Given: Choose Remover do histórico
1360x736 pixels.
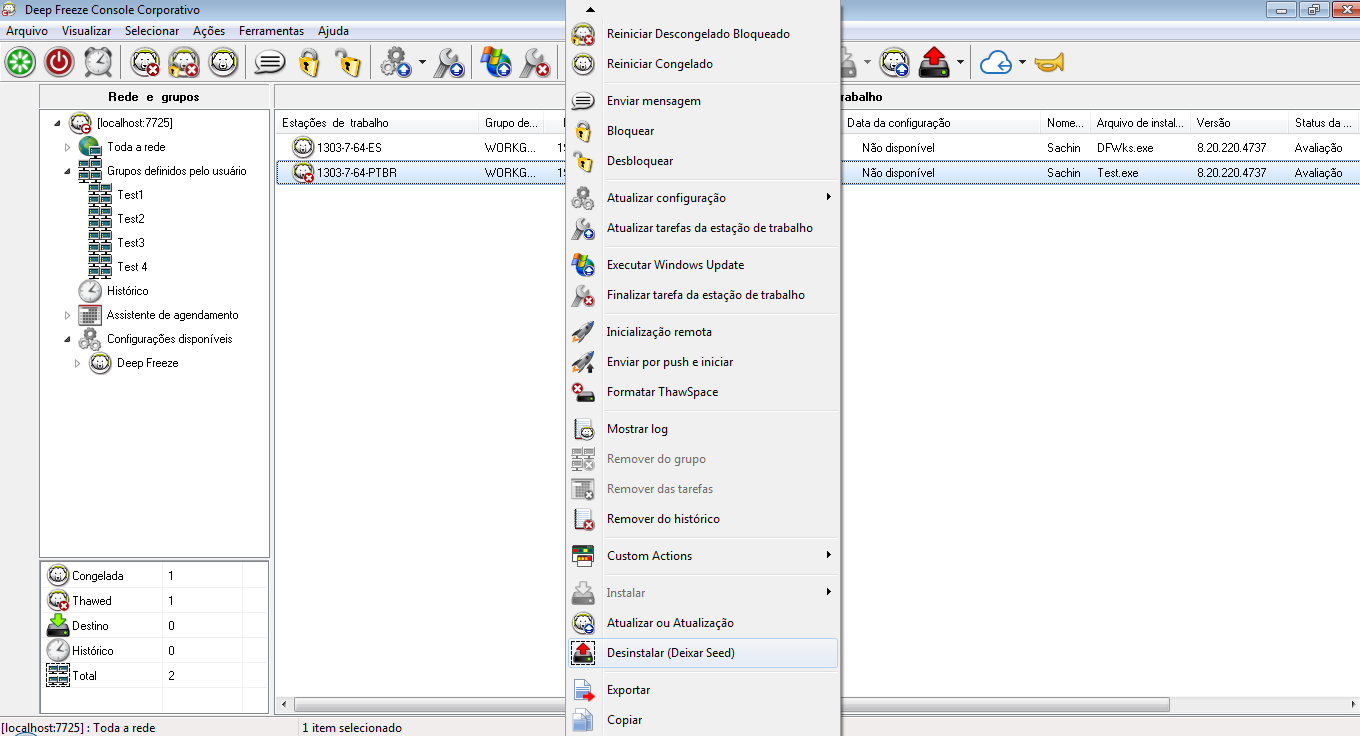Looking at the screenshot, I should [x=703, y=519].
